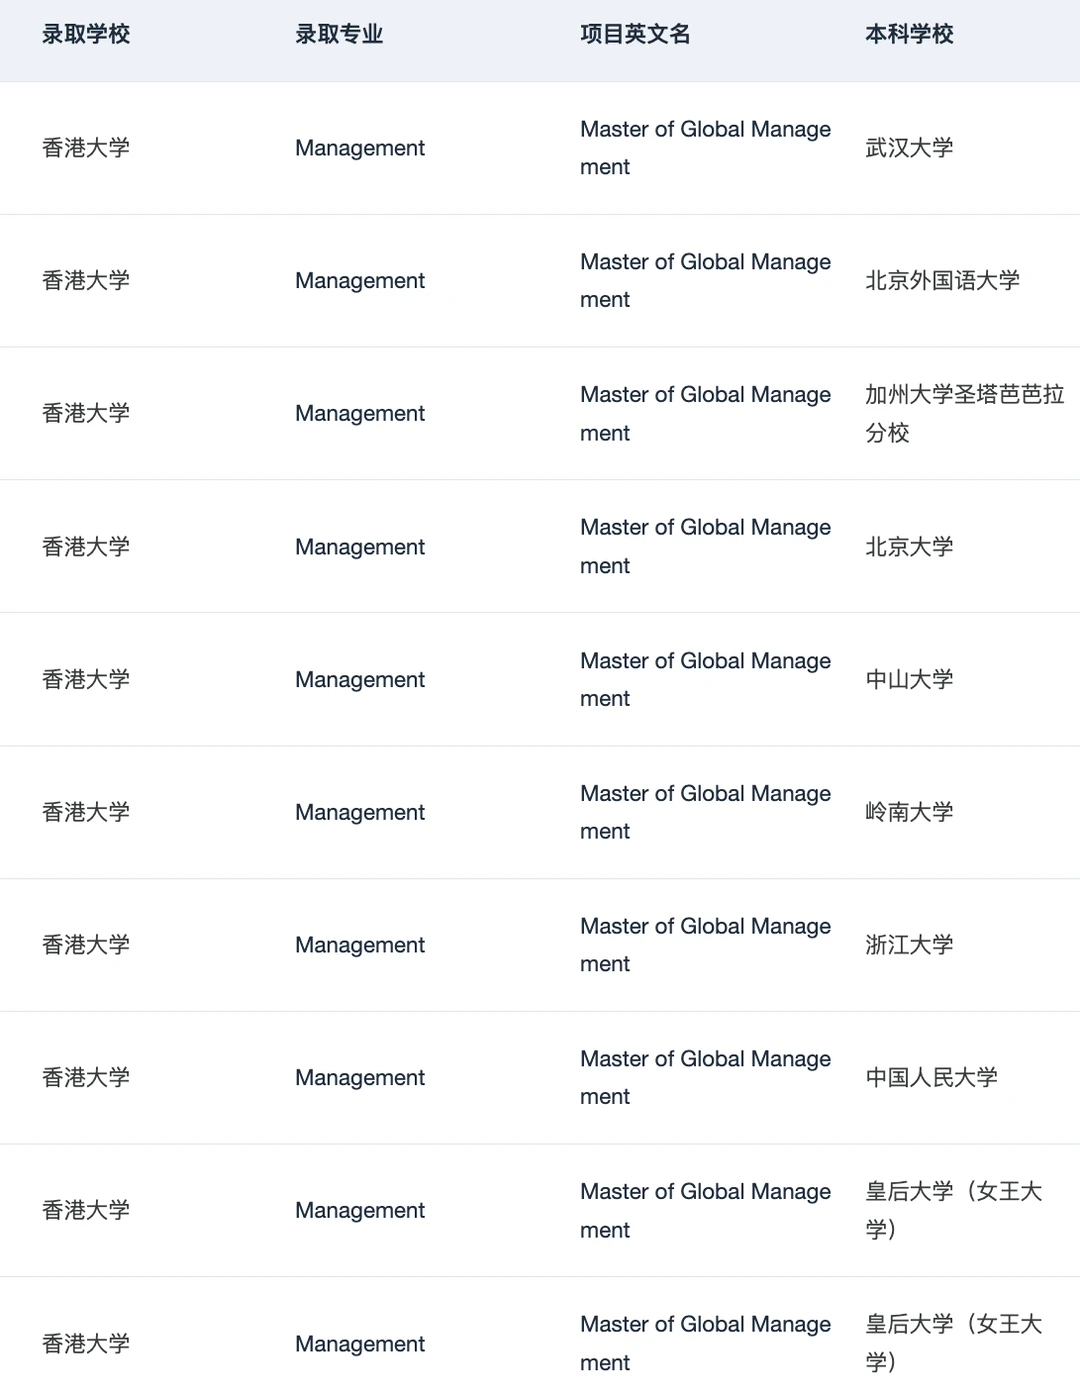
Task: Select the 项目英文名 column header
Action: pos(635,34)
